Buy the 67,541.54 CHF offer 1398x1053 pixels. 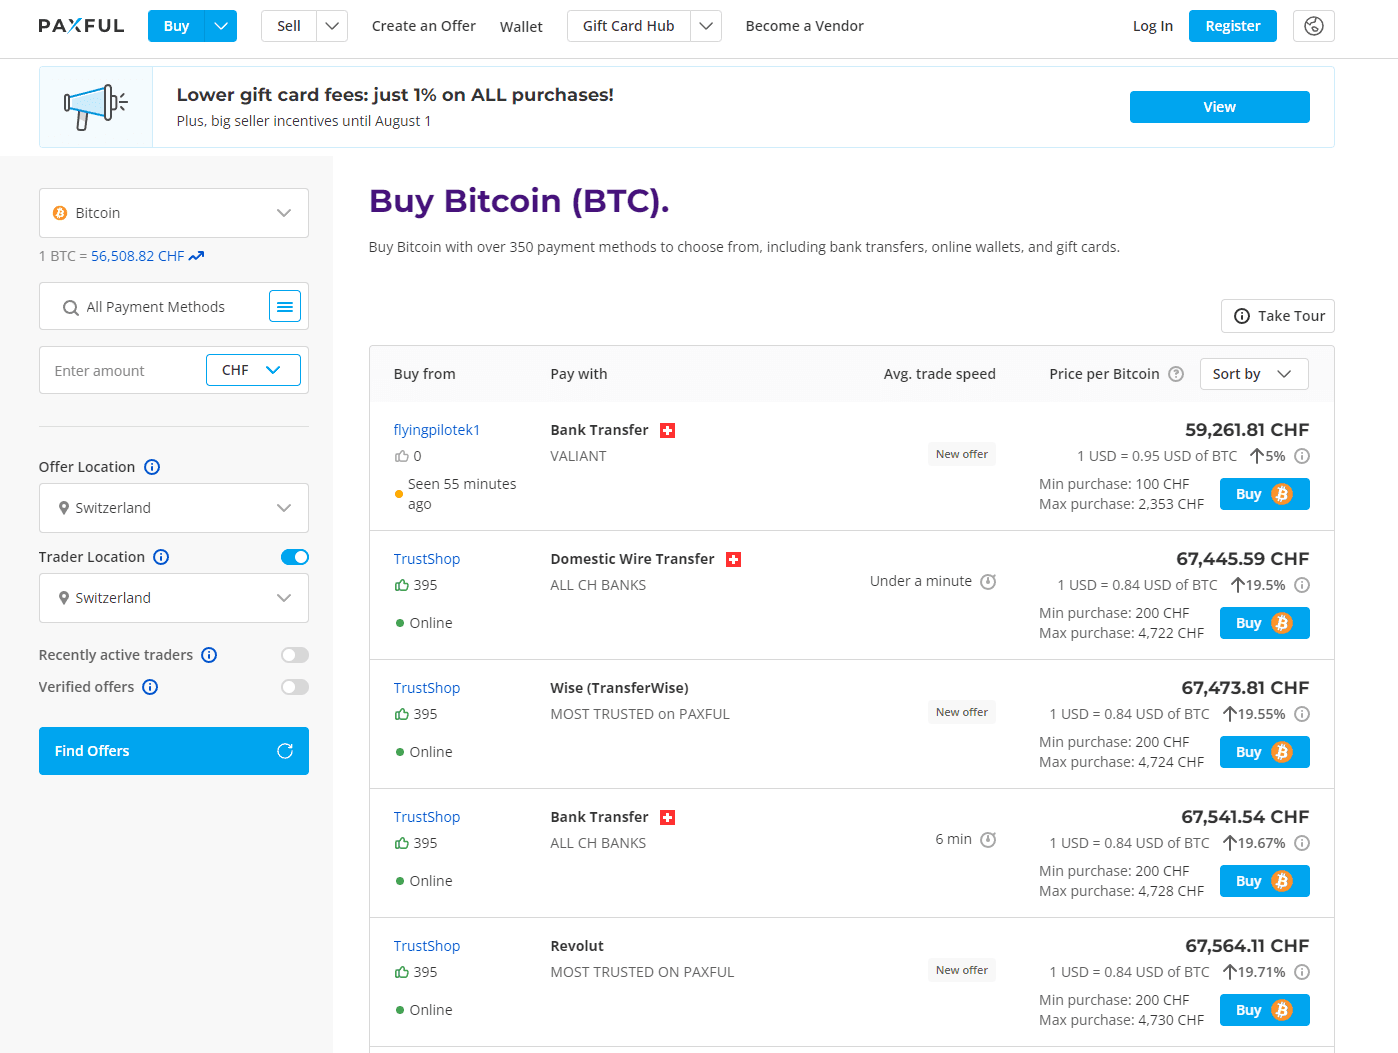pyautogui.click(x=1265, y=881)
